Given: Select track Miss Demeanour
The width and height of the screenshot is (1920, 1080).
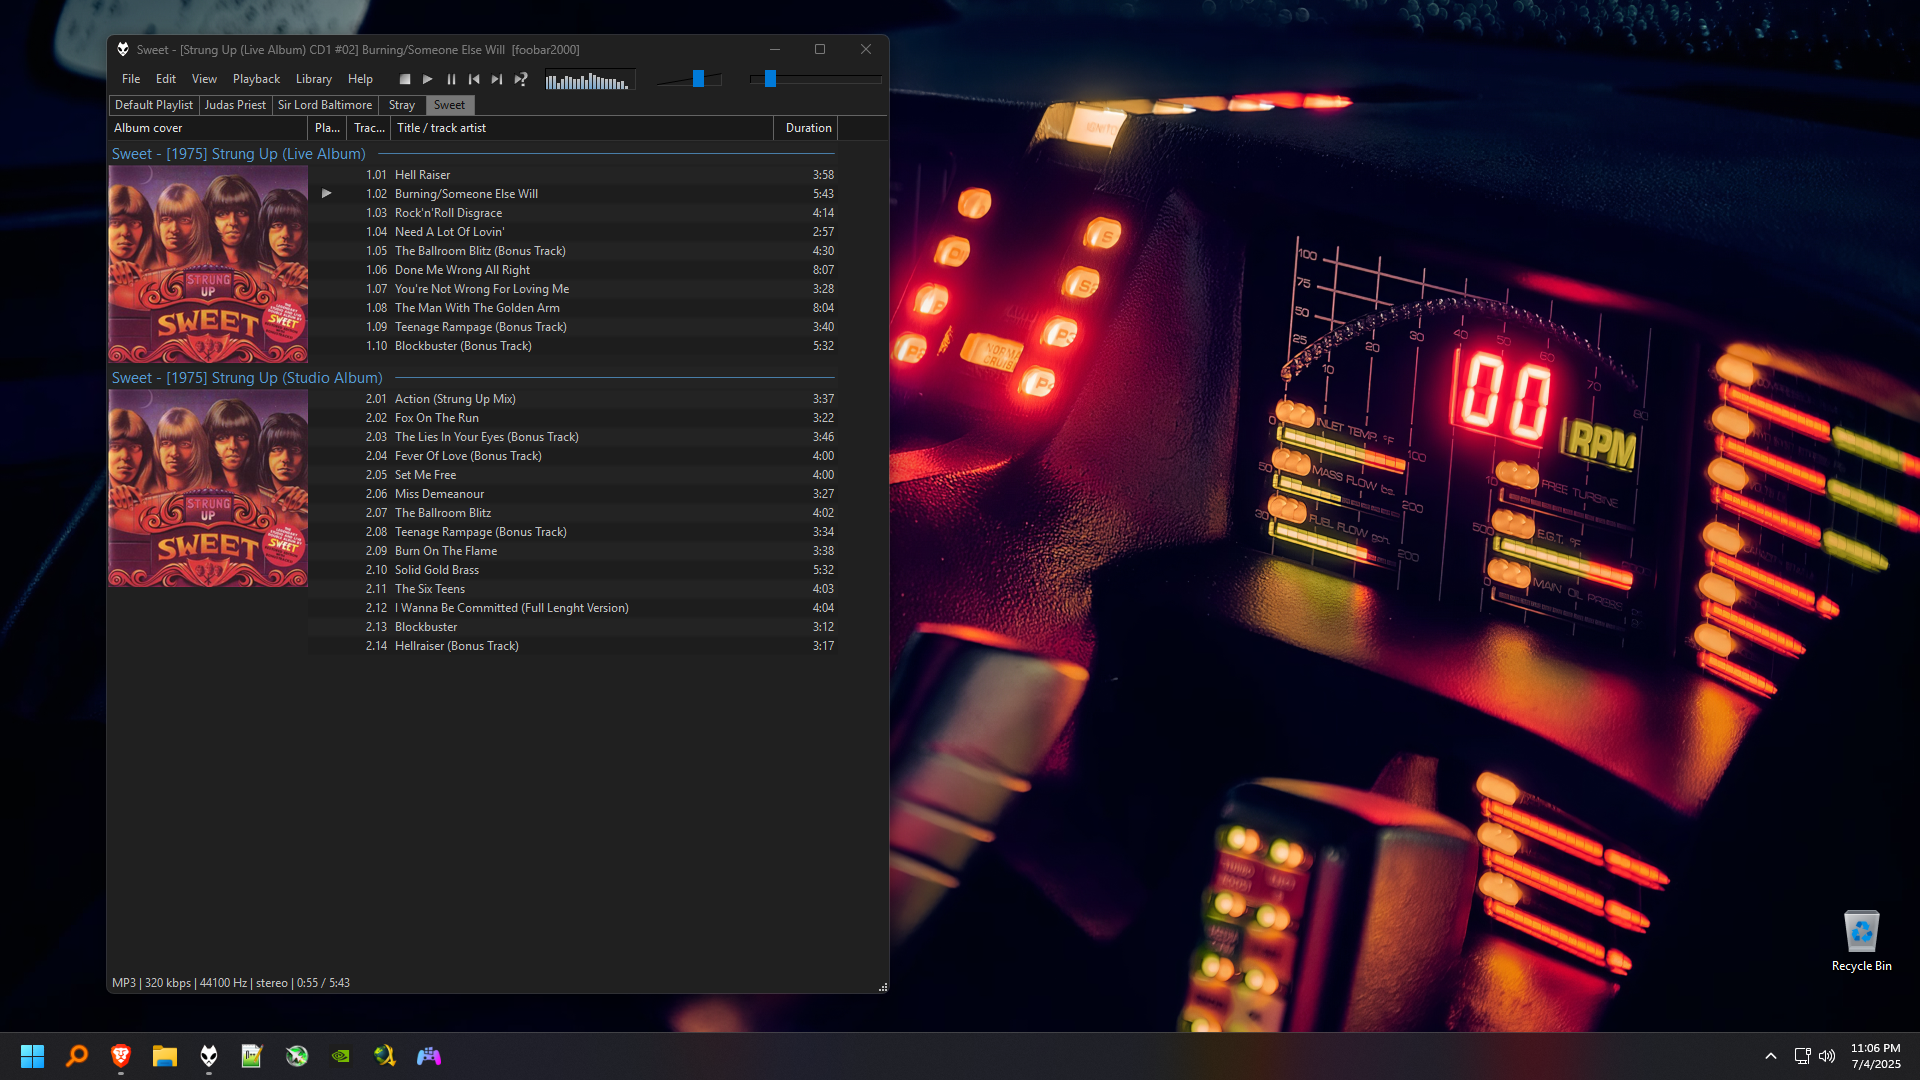Looking at the screenshot, I should [573, 494].
